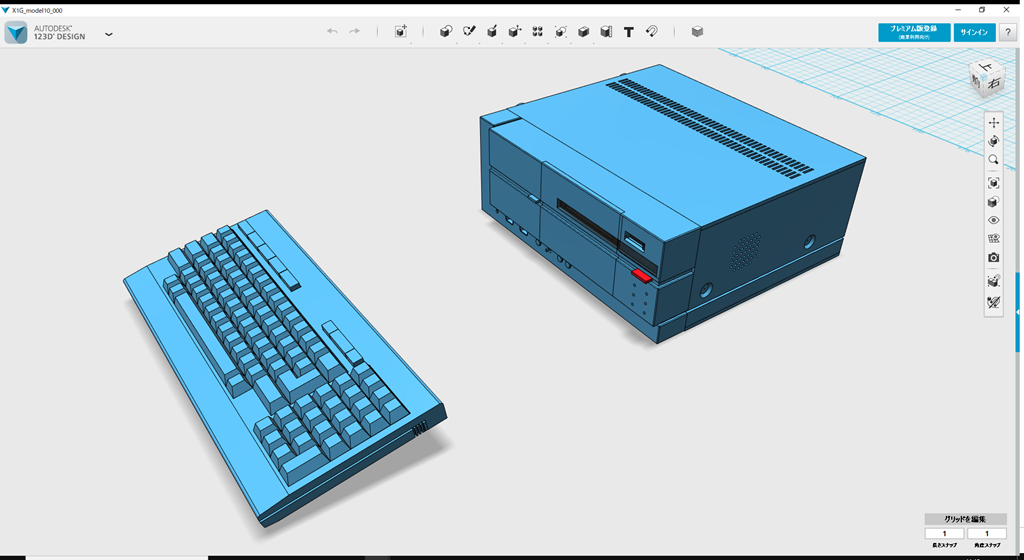Select the Sketch tool icon
The image size is (1024, 560).
click(x=469, y=32)
